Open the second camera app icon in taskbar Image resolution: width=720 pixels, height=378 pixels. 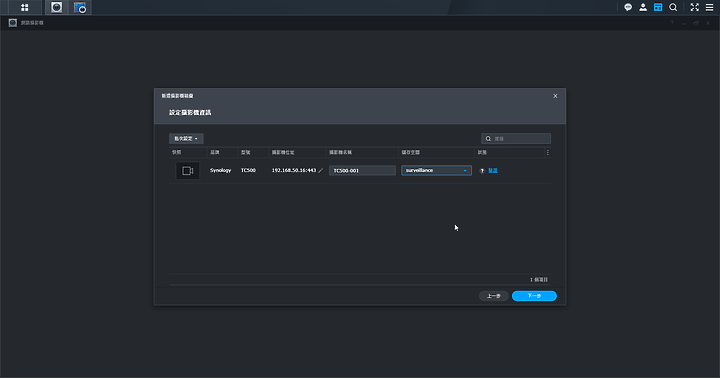tap(80, 7)
